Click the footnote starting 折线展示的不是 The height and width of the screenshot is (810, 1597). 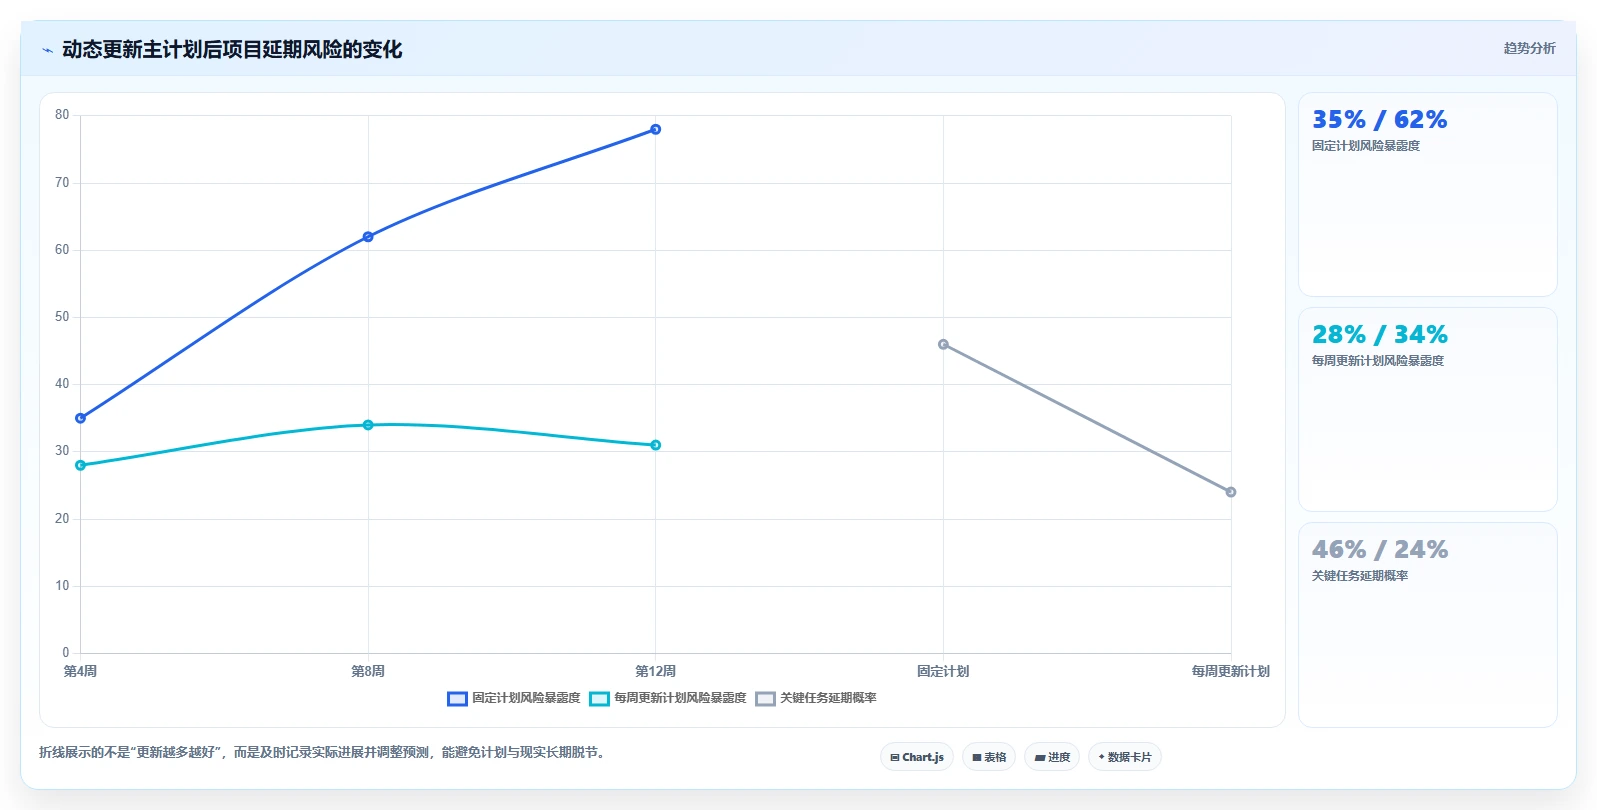point(324,752)
